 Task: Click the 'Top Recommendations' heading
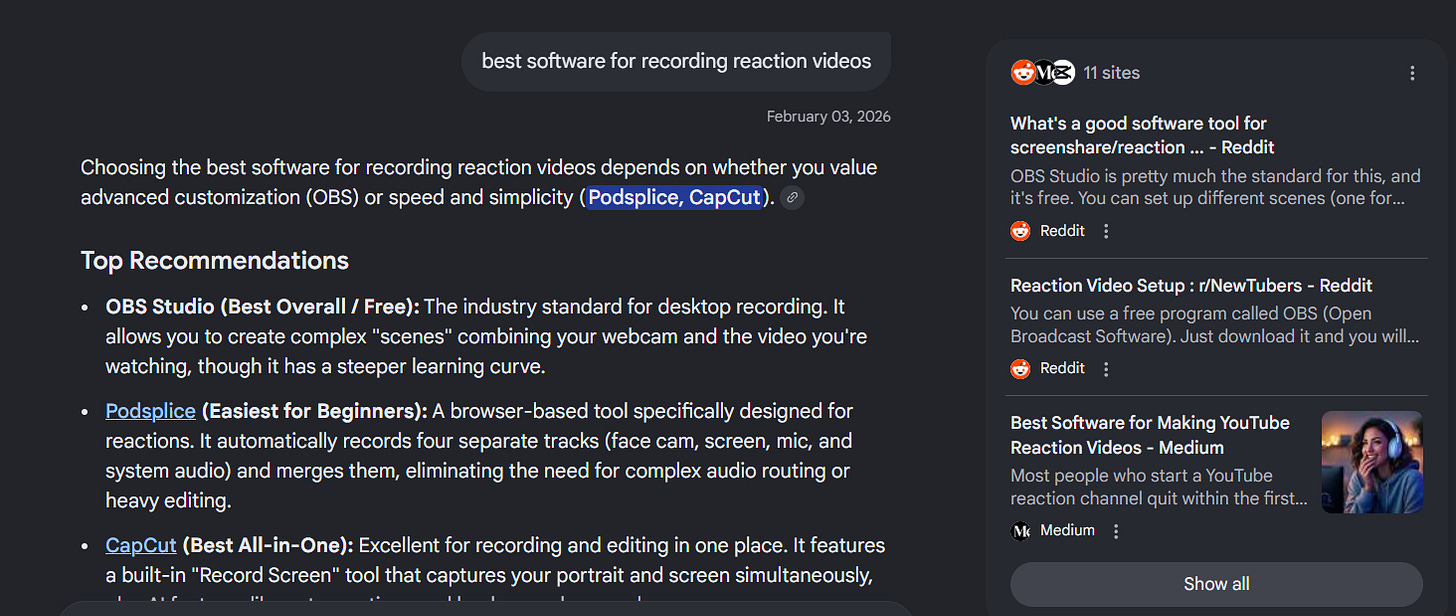(215, 261)
